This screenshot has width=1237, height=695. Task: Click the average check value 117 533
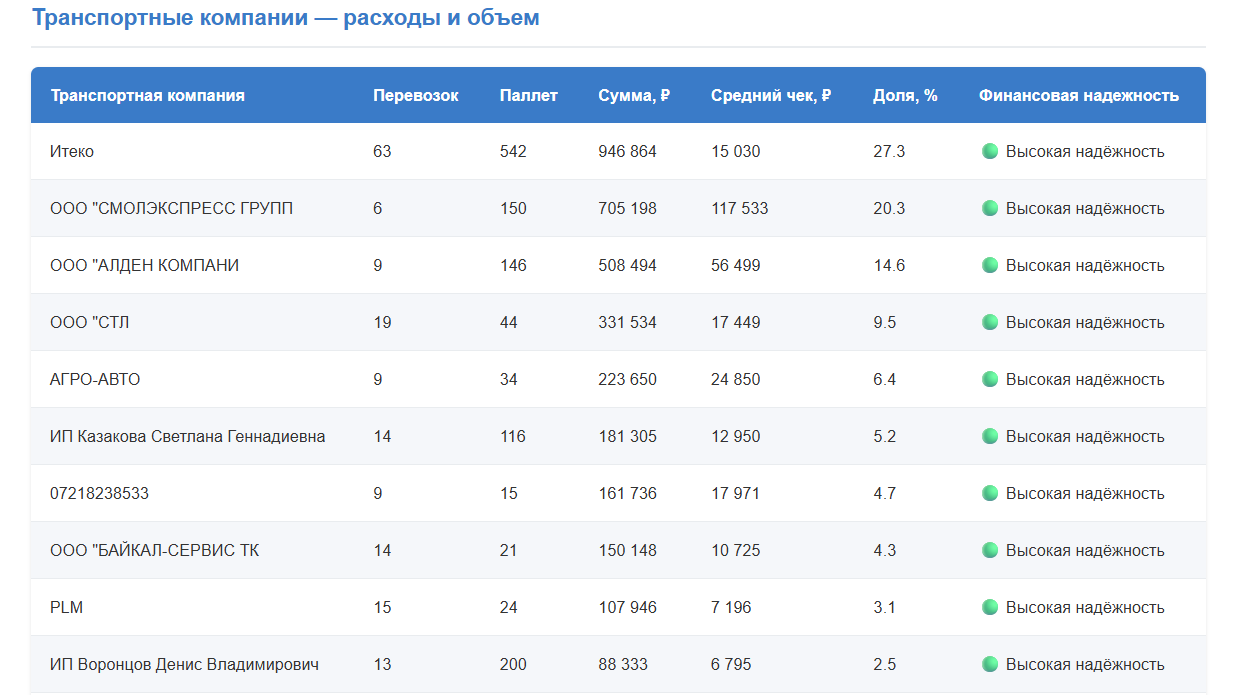click(740, 208)
